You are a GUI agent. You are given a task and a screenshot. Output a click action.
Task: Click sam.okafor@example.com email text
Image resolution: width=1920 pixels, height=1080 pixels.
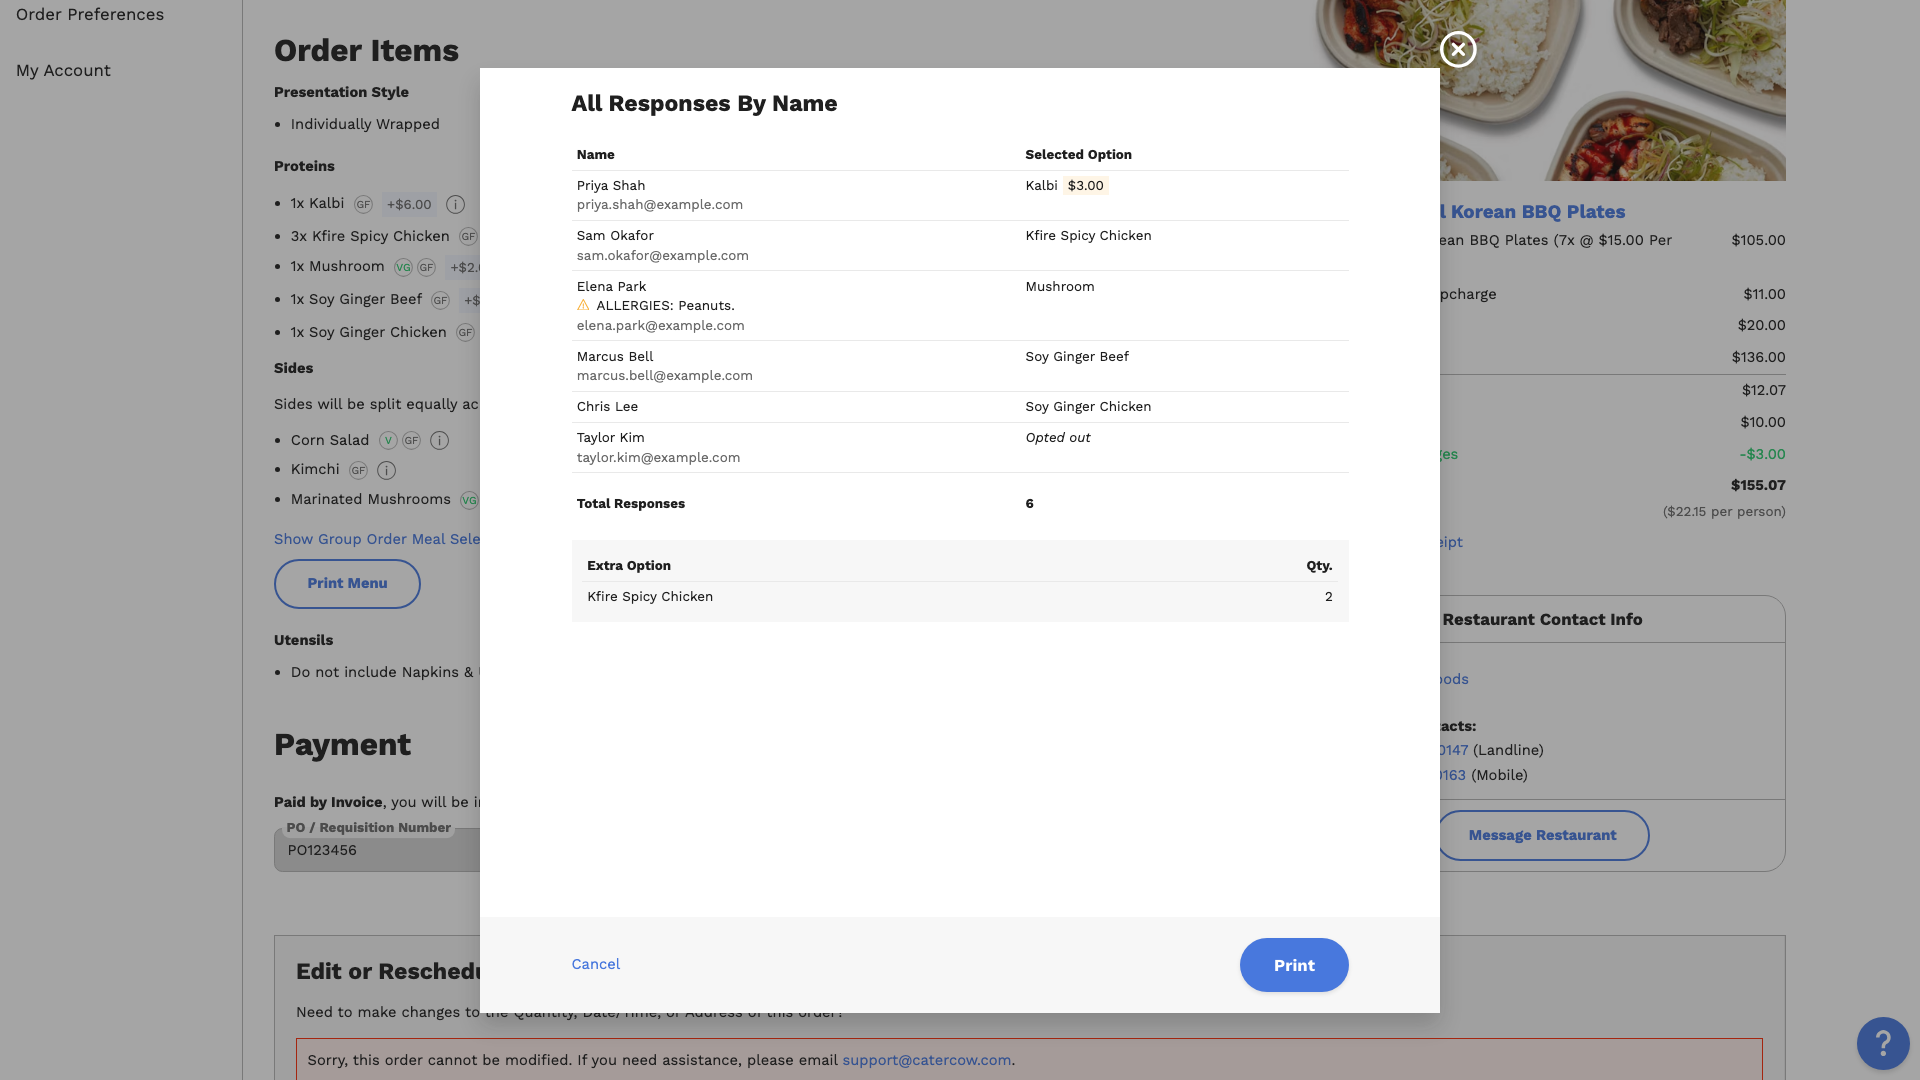click(x=662, y=255)
